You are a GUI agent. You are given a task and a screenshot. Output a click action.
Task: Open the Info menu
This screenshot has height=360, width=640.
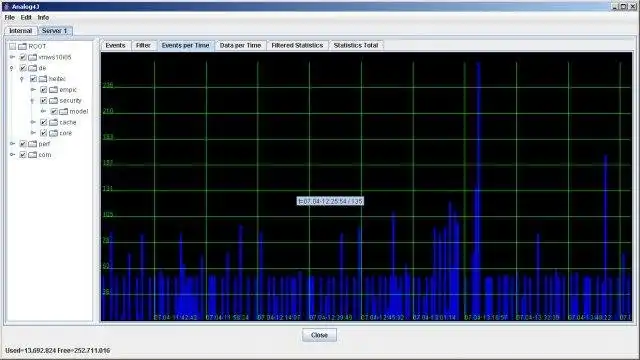point(43,18)
